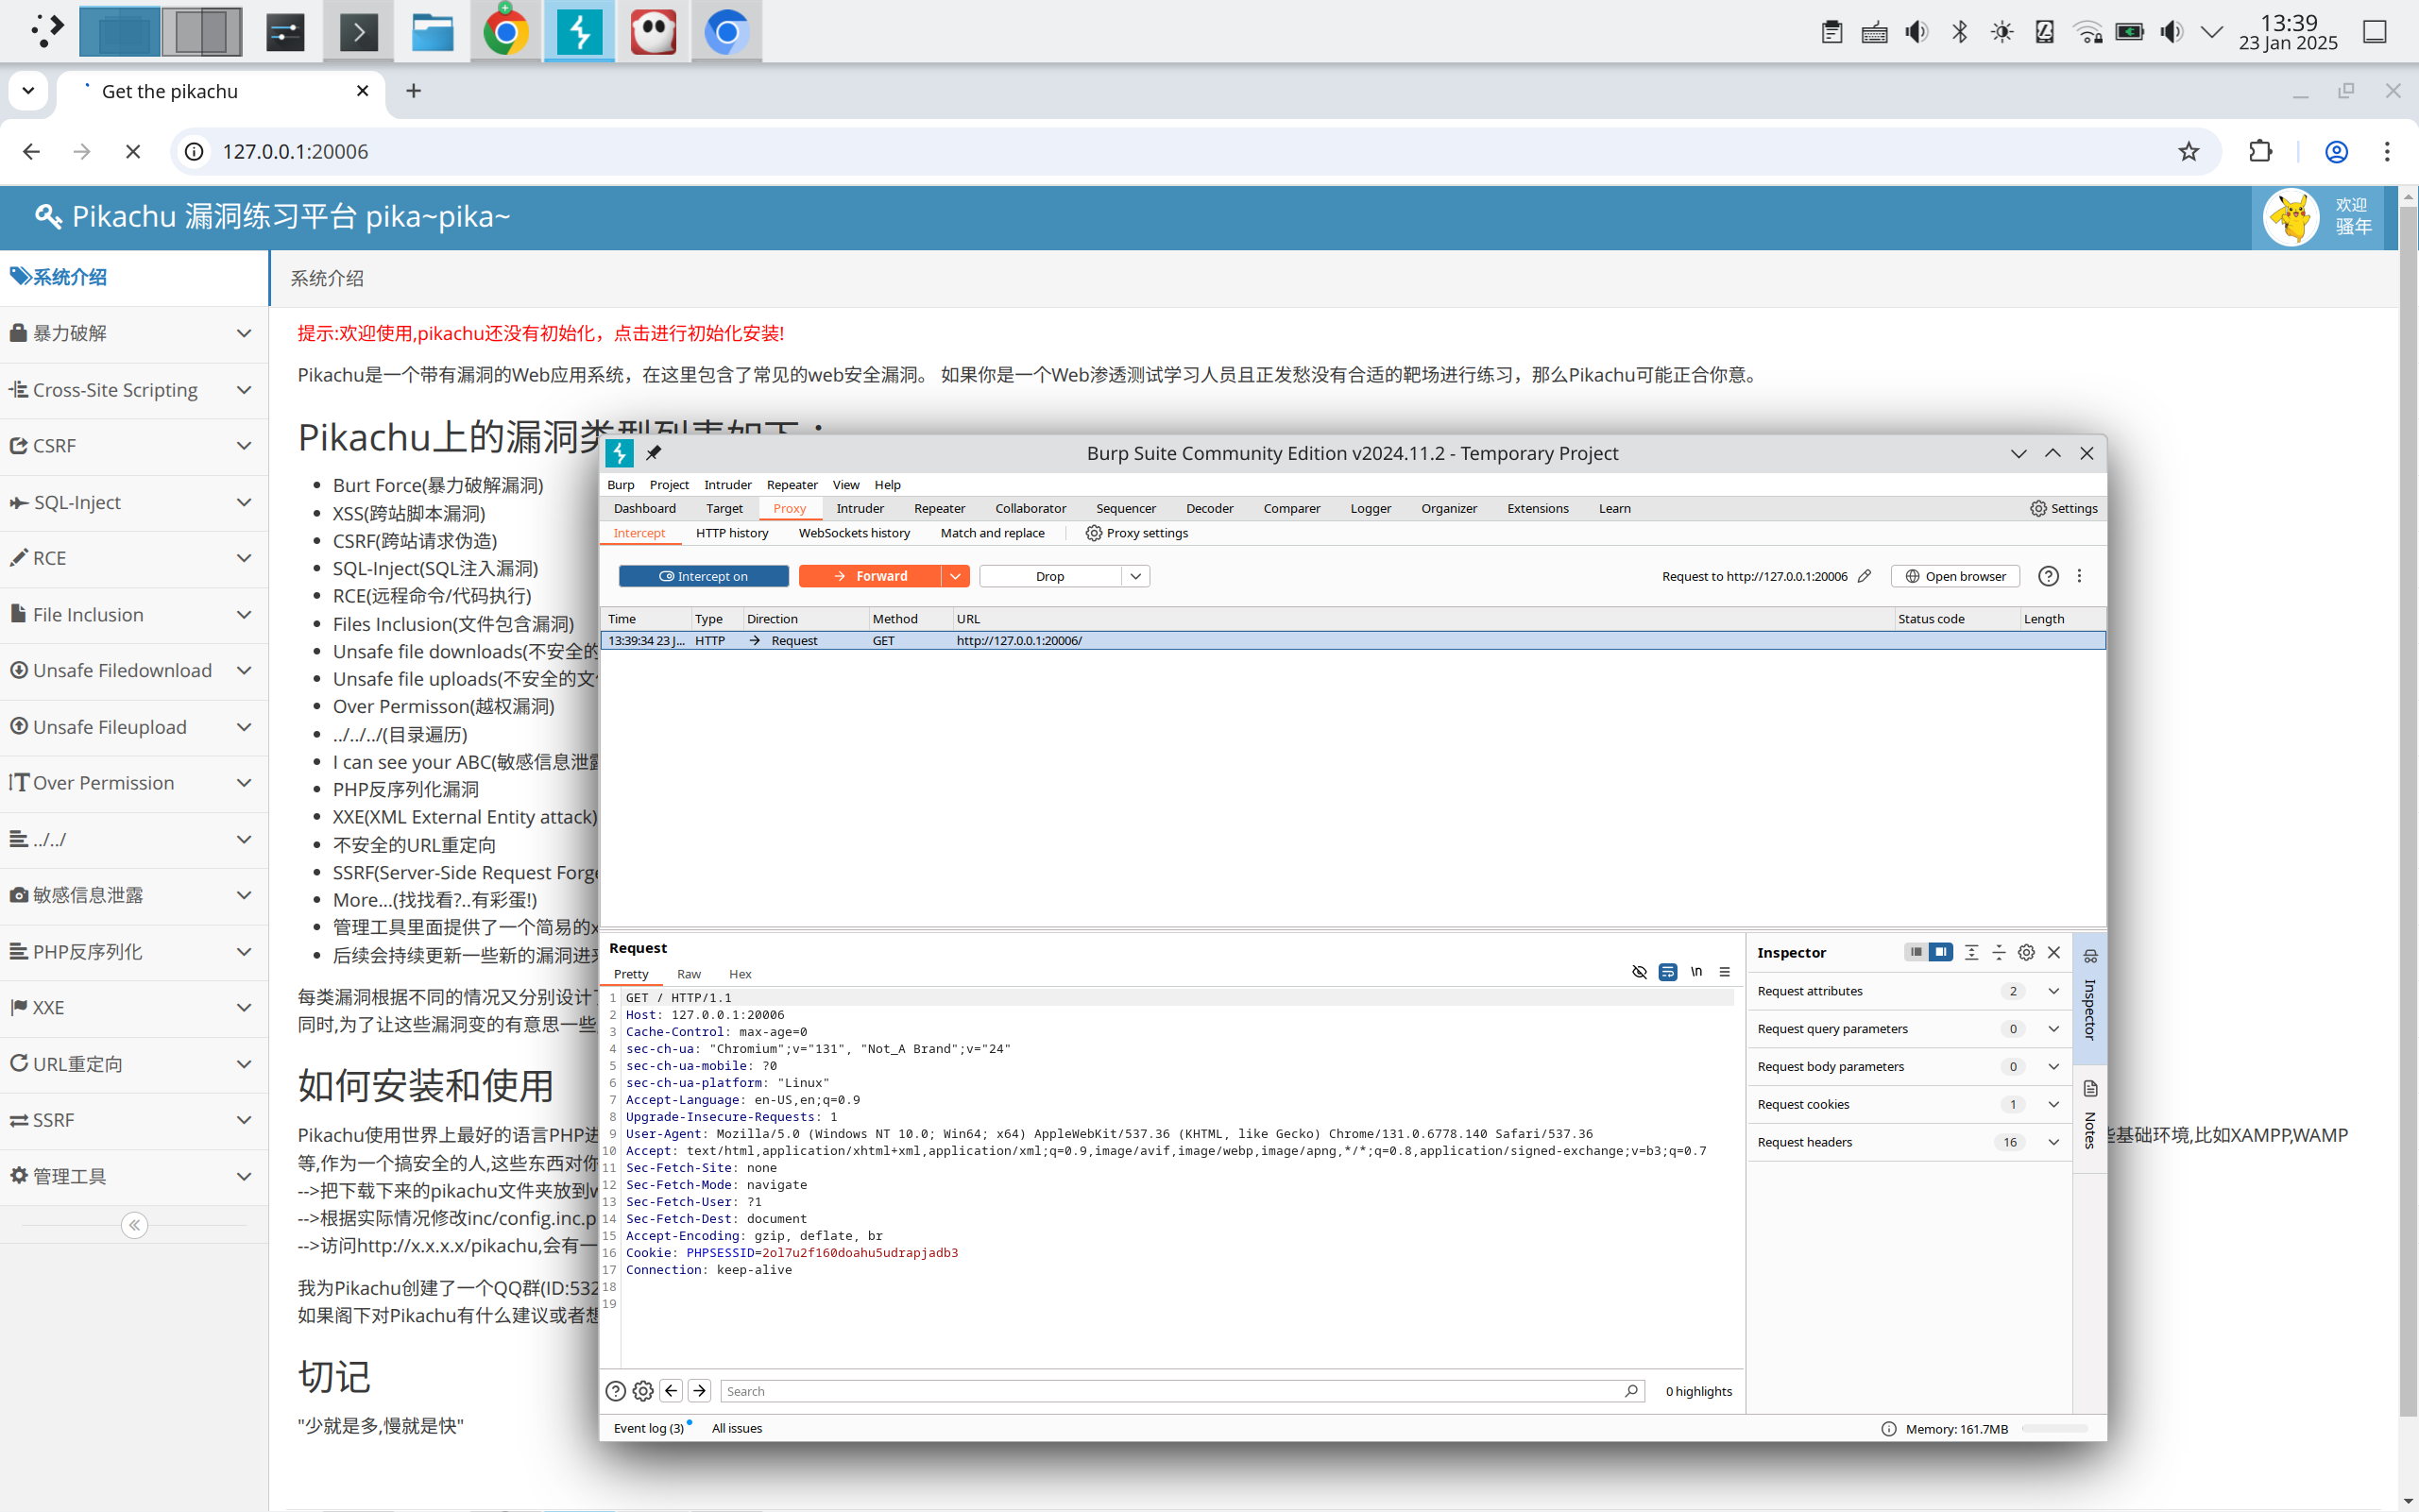Click the Inspector settings gear icon
The width and height of the screenshot is (2419, 1512).
pyautogui.click(x=2026, y=952)
